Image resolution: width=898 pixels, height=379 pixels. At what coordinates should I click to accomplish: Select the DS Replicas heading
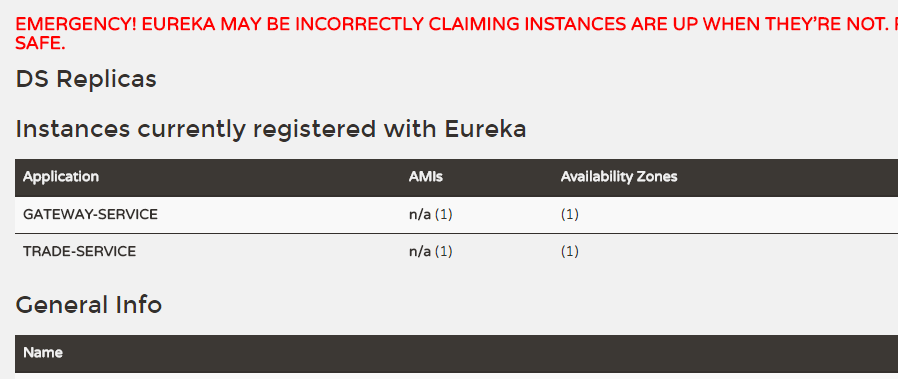pyautogui.click(x=86, y=80)
